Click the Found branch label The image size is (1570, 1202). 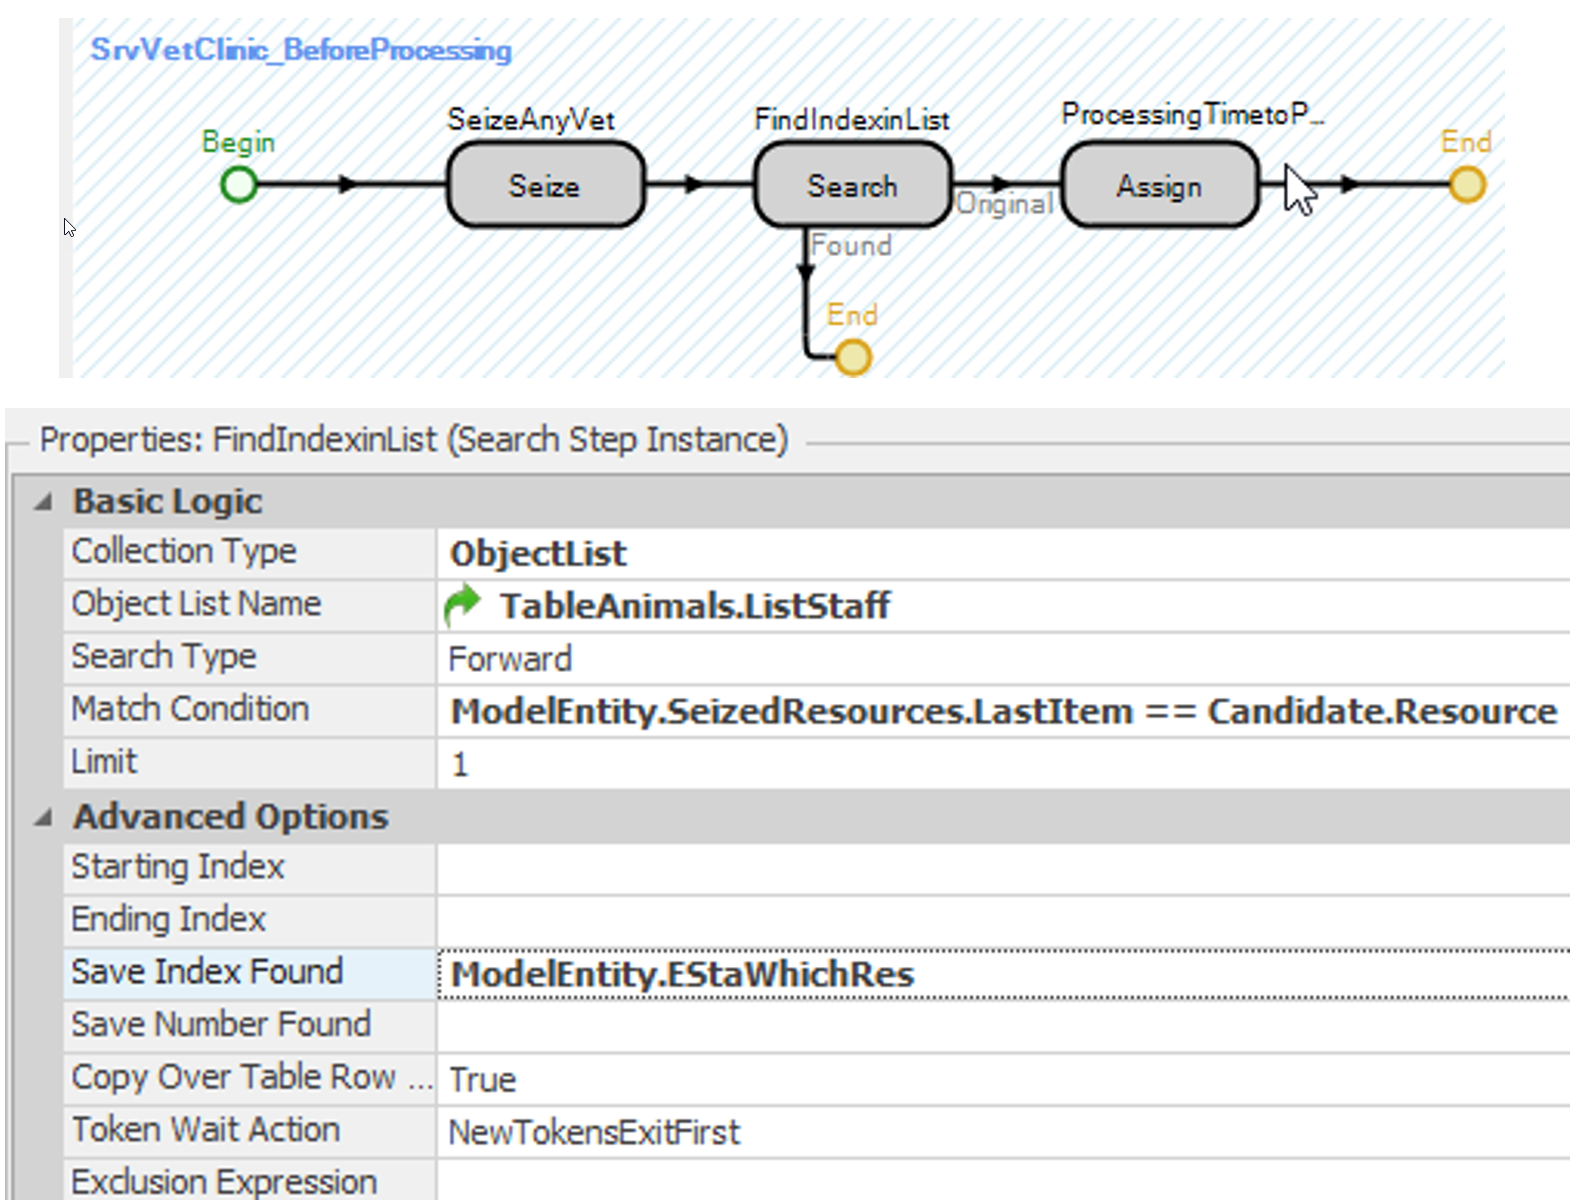[851, 245]
